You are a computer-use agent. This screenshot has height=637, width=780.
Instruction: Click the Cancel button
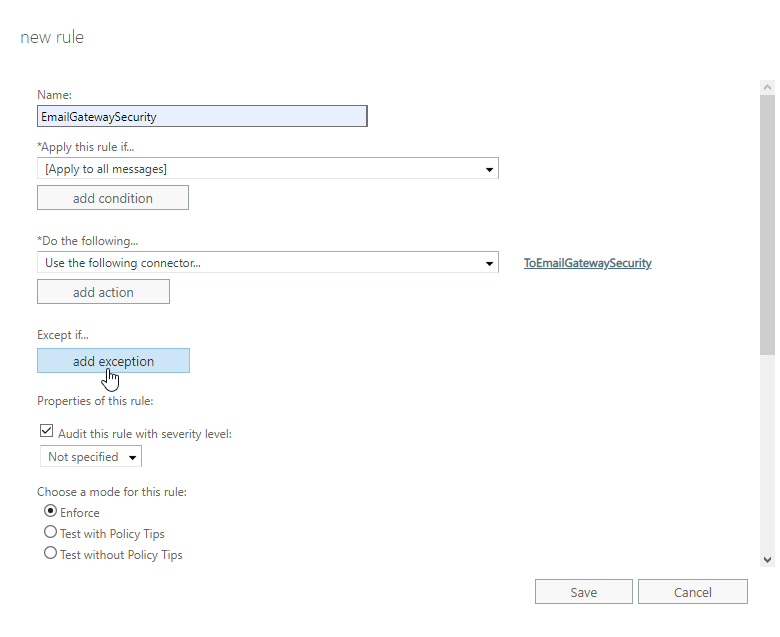tap(692, 592)
